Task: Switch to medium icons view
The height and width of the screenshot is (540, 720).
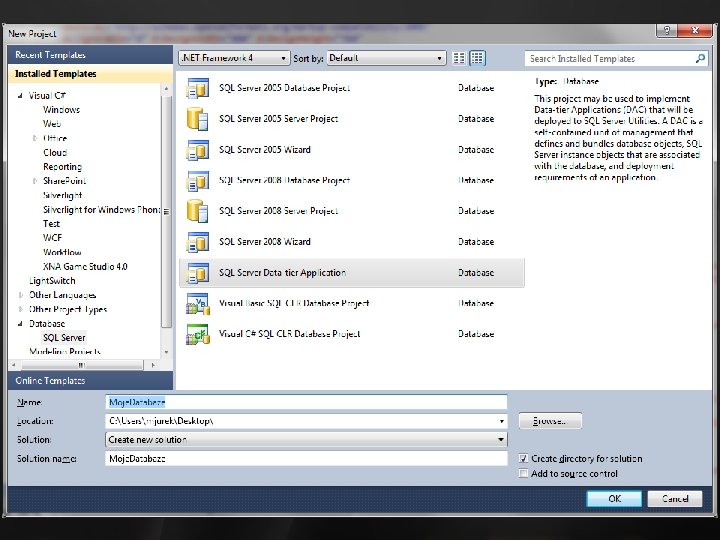Action: coord(477,58)
